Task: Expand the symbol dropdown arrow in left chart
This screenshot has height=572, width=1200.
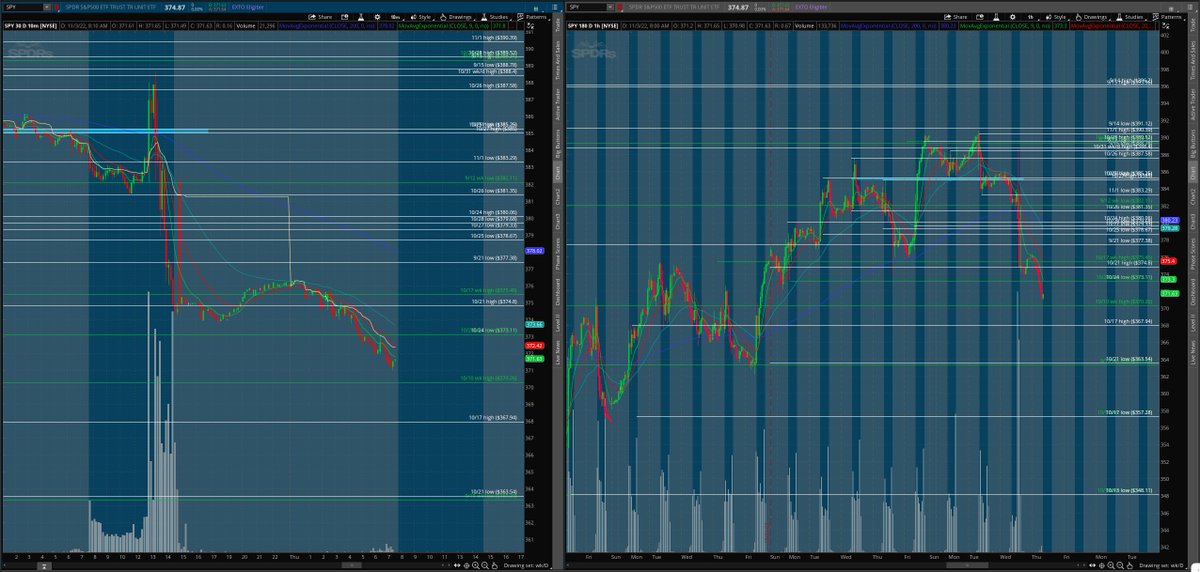Action: tap(47, 7)
